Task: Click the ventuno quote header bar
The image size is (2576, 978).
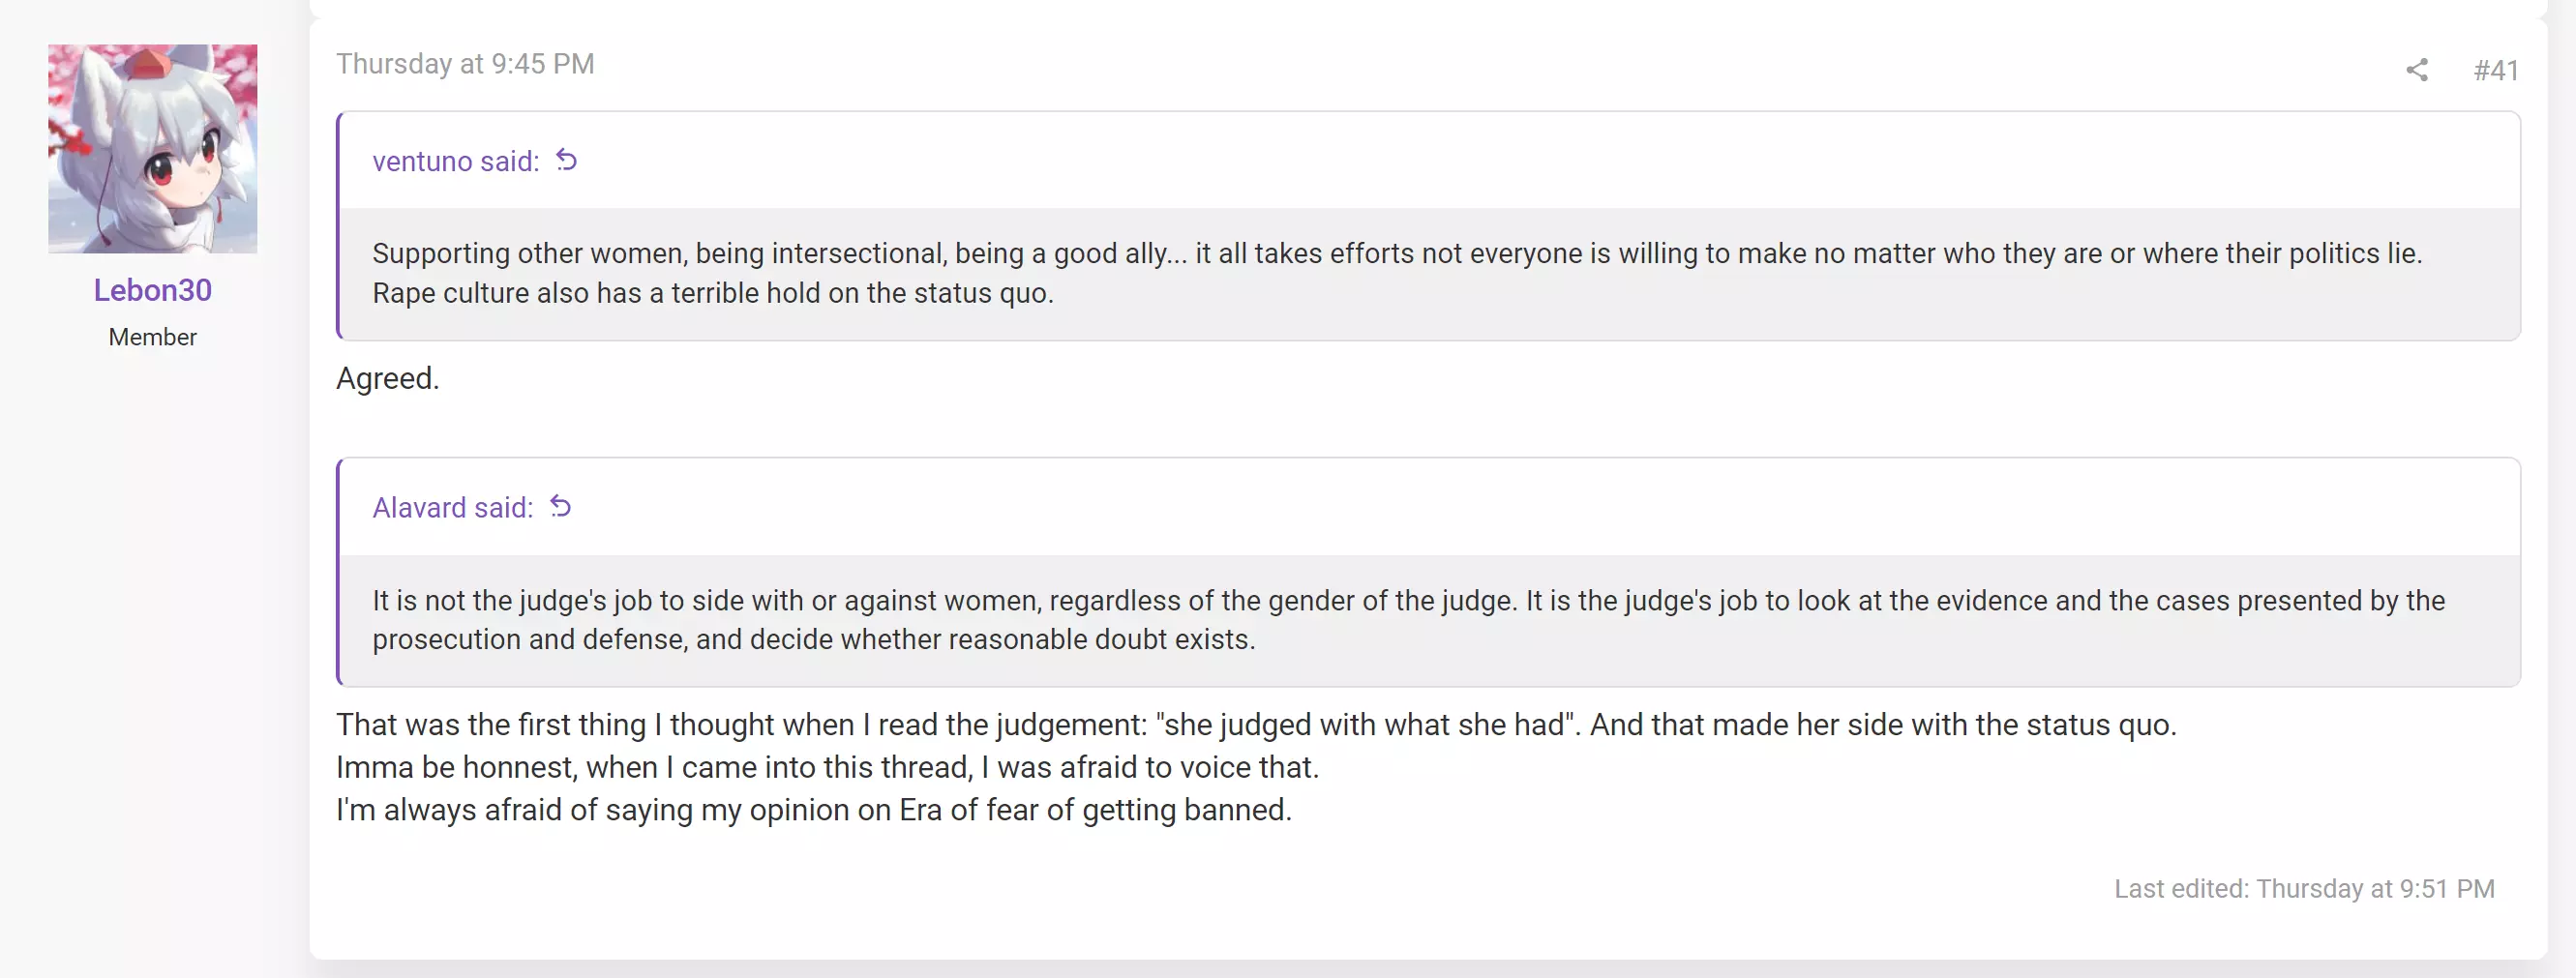Action: (x=1430, y=161)
